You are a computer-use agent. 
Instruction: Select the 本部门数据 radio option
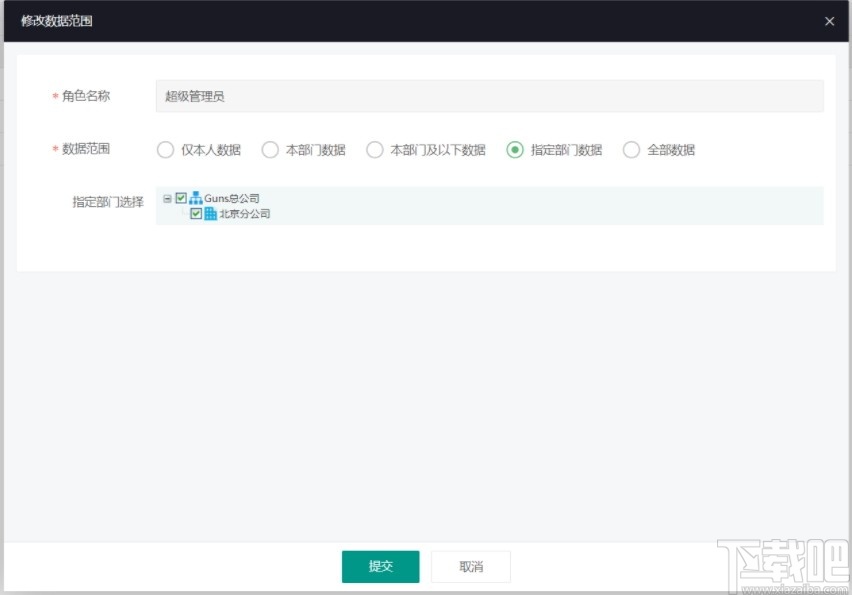click(x=270, y=149)
